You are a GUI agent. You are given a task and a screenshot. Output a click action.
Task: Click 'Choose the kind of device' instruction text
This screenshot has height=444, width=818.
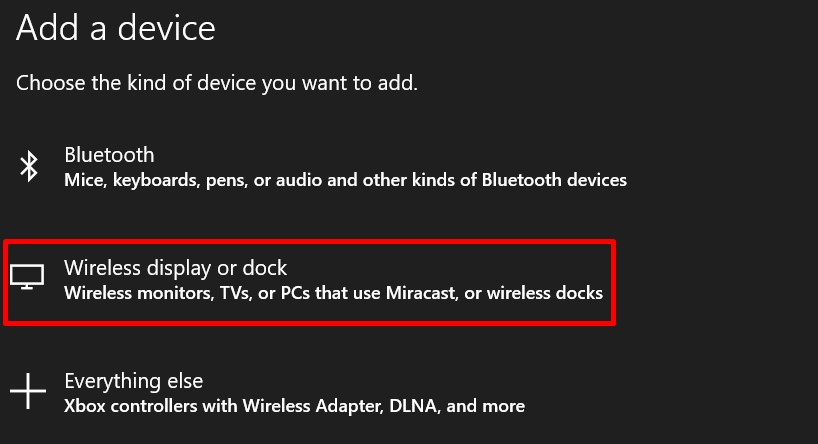pos(216,83)
